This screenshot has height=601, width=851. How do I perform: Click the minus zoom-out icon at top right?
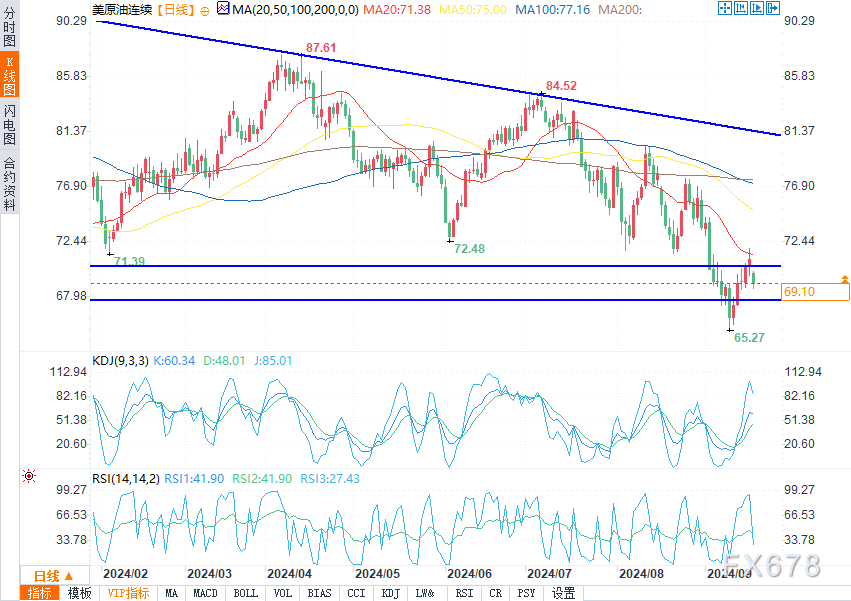(756, 8)
